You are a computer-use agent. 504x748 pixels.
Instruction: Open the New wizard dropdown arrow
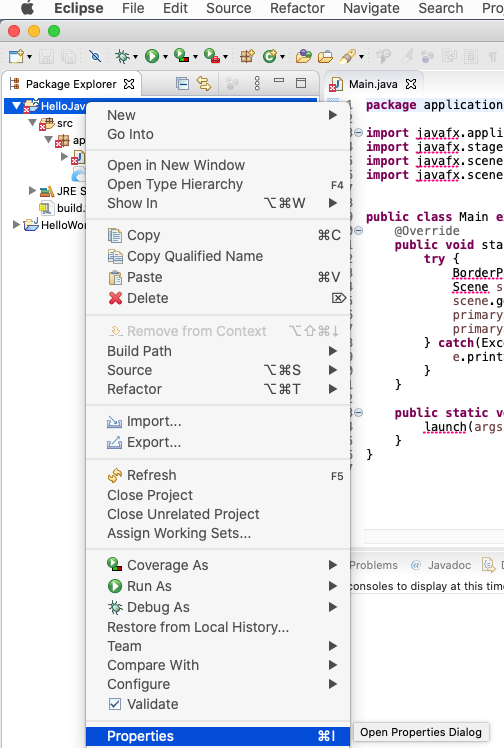pyautogui.click(x=30, y=57)
